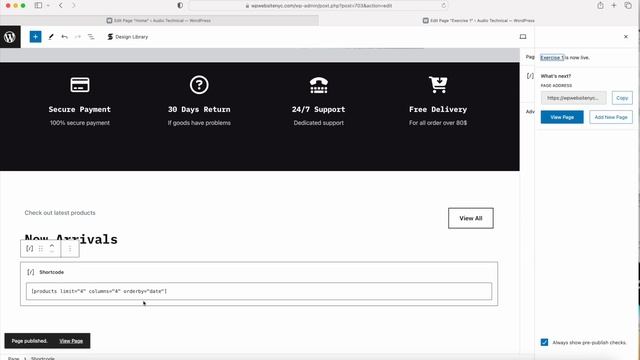
Task: Toggle Always show pre-publish checks checkbox
Action: point(544,342)
